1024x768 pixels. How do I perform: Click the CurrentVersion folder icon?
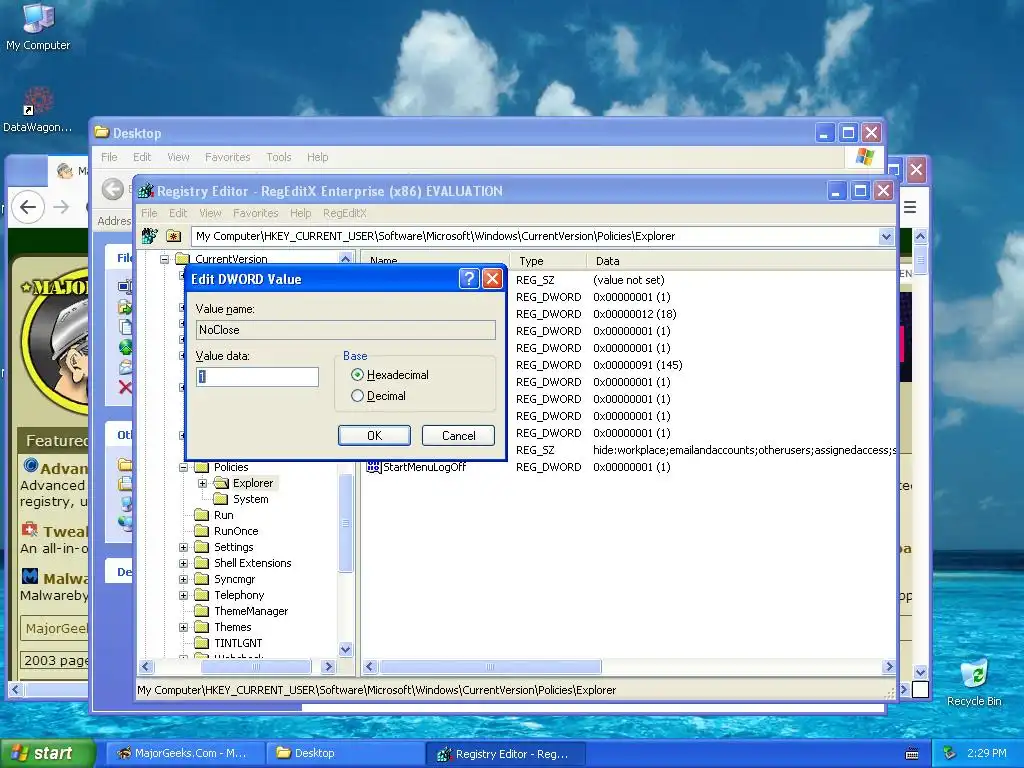[184, 259]
